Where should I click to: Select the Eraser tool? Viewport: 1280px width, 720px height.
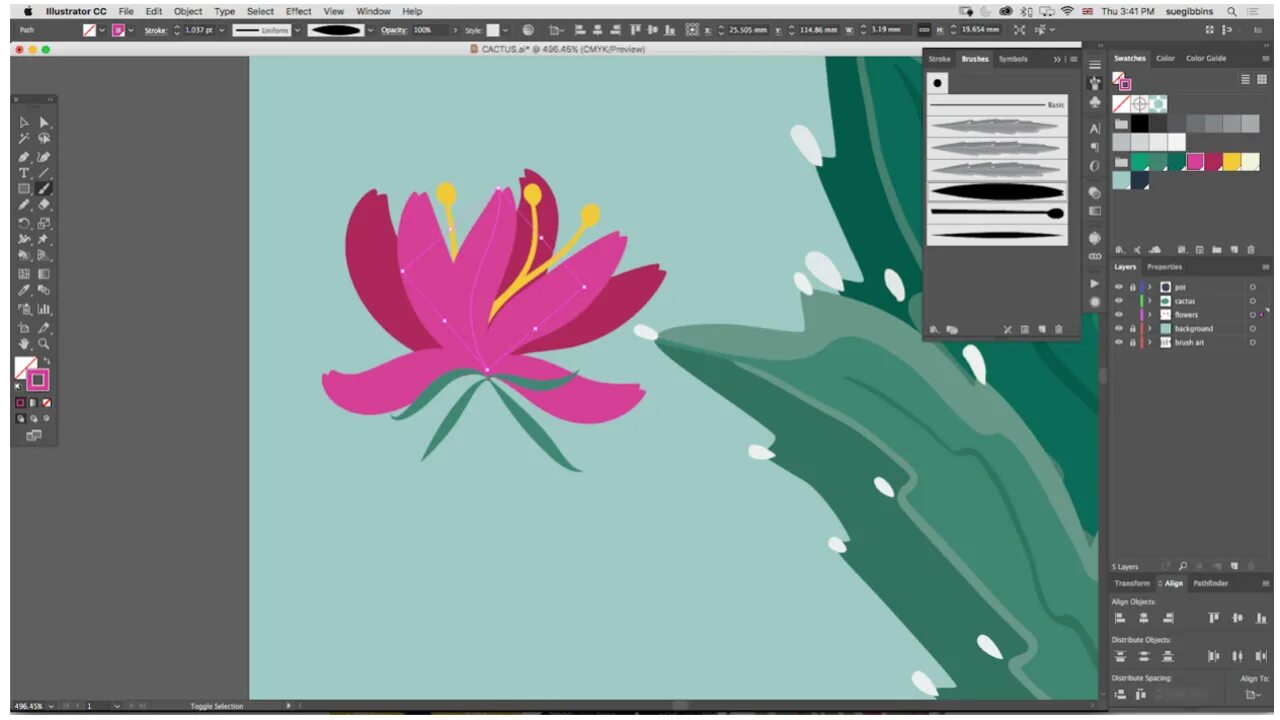pyautogui.click(x=44, y=206)
